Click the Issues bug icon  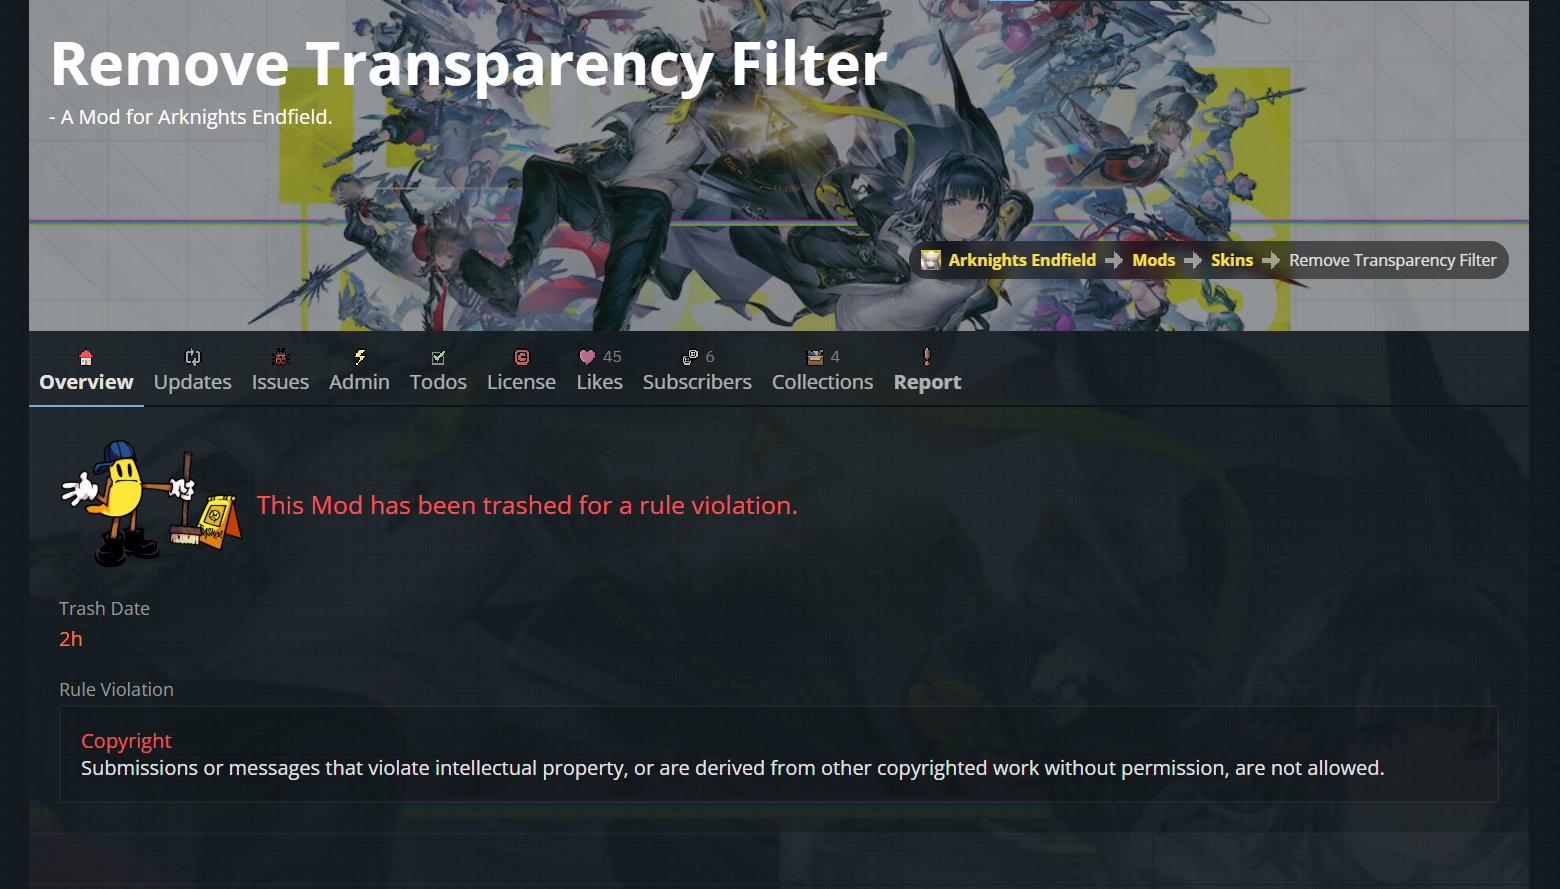[281, 357]
